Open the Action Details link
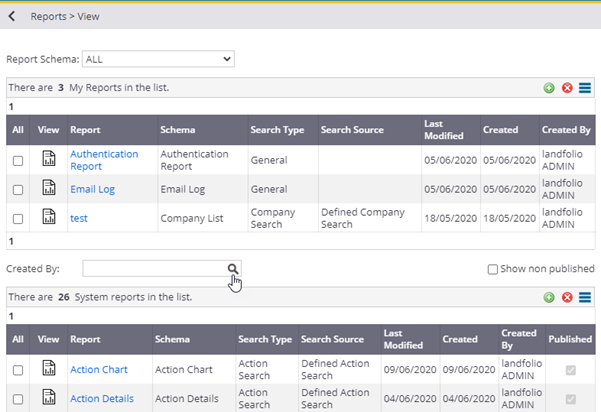 102,399
